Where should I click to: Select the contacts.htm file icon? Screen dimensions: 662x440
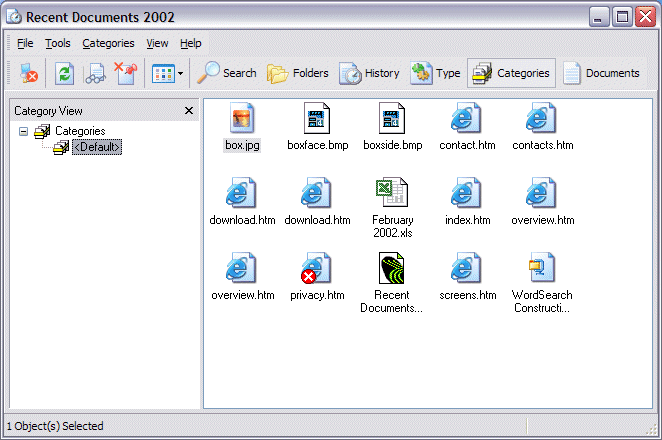point(541,118)
